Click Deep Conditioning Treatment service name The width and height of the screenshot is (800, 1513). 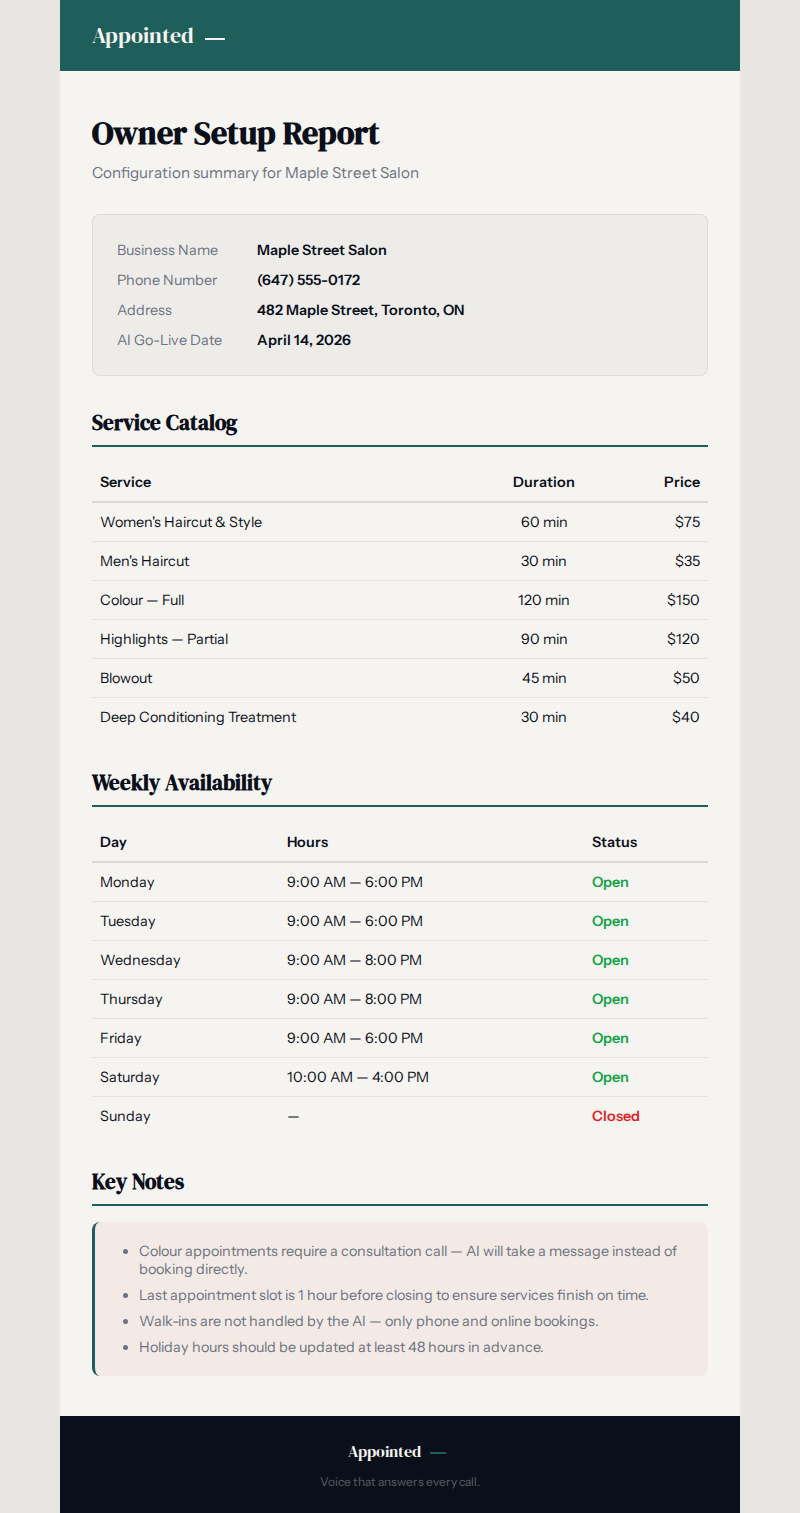(x=198, y=717)
